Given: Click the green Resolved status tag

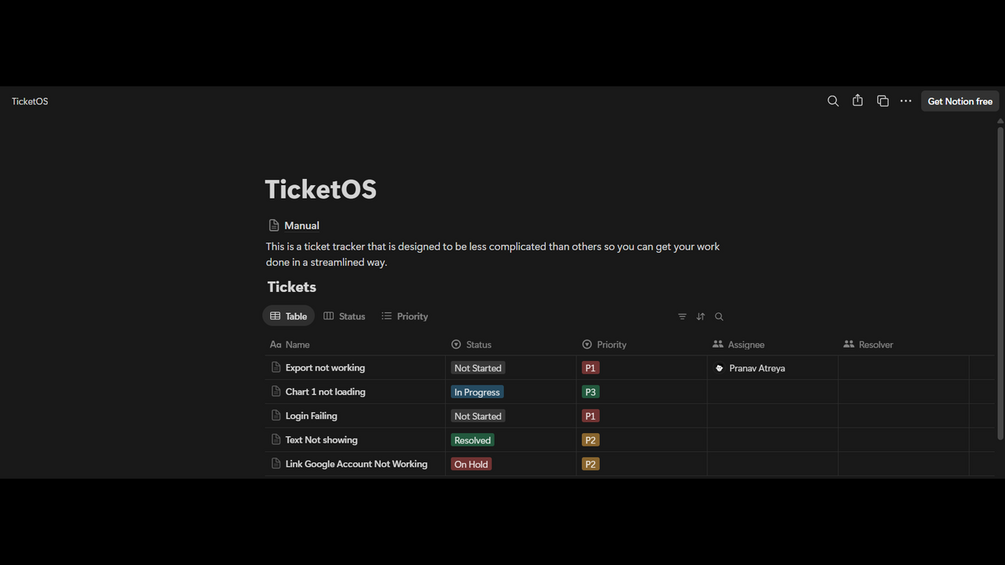Looking at the screenshot, I should 472,440.
